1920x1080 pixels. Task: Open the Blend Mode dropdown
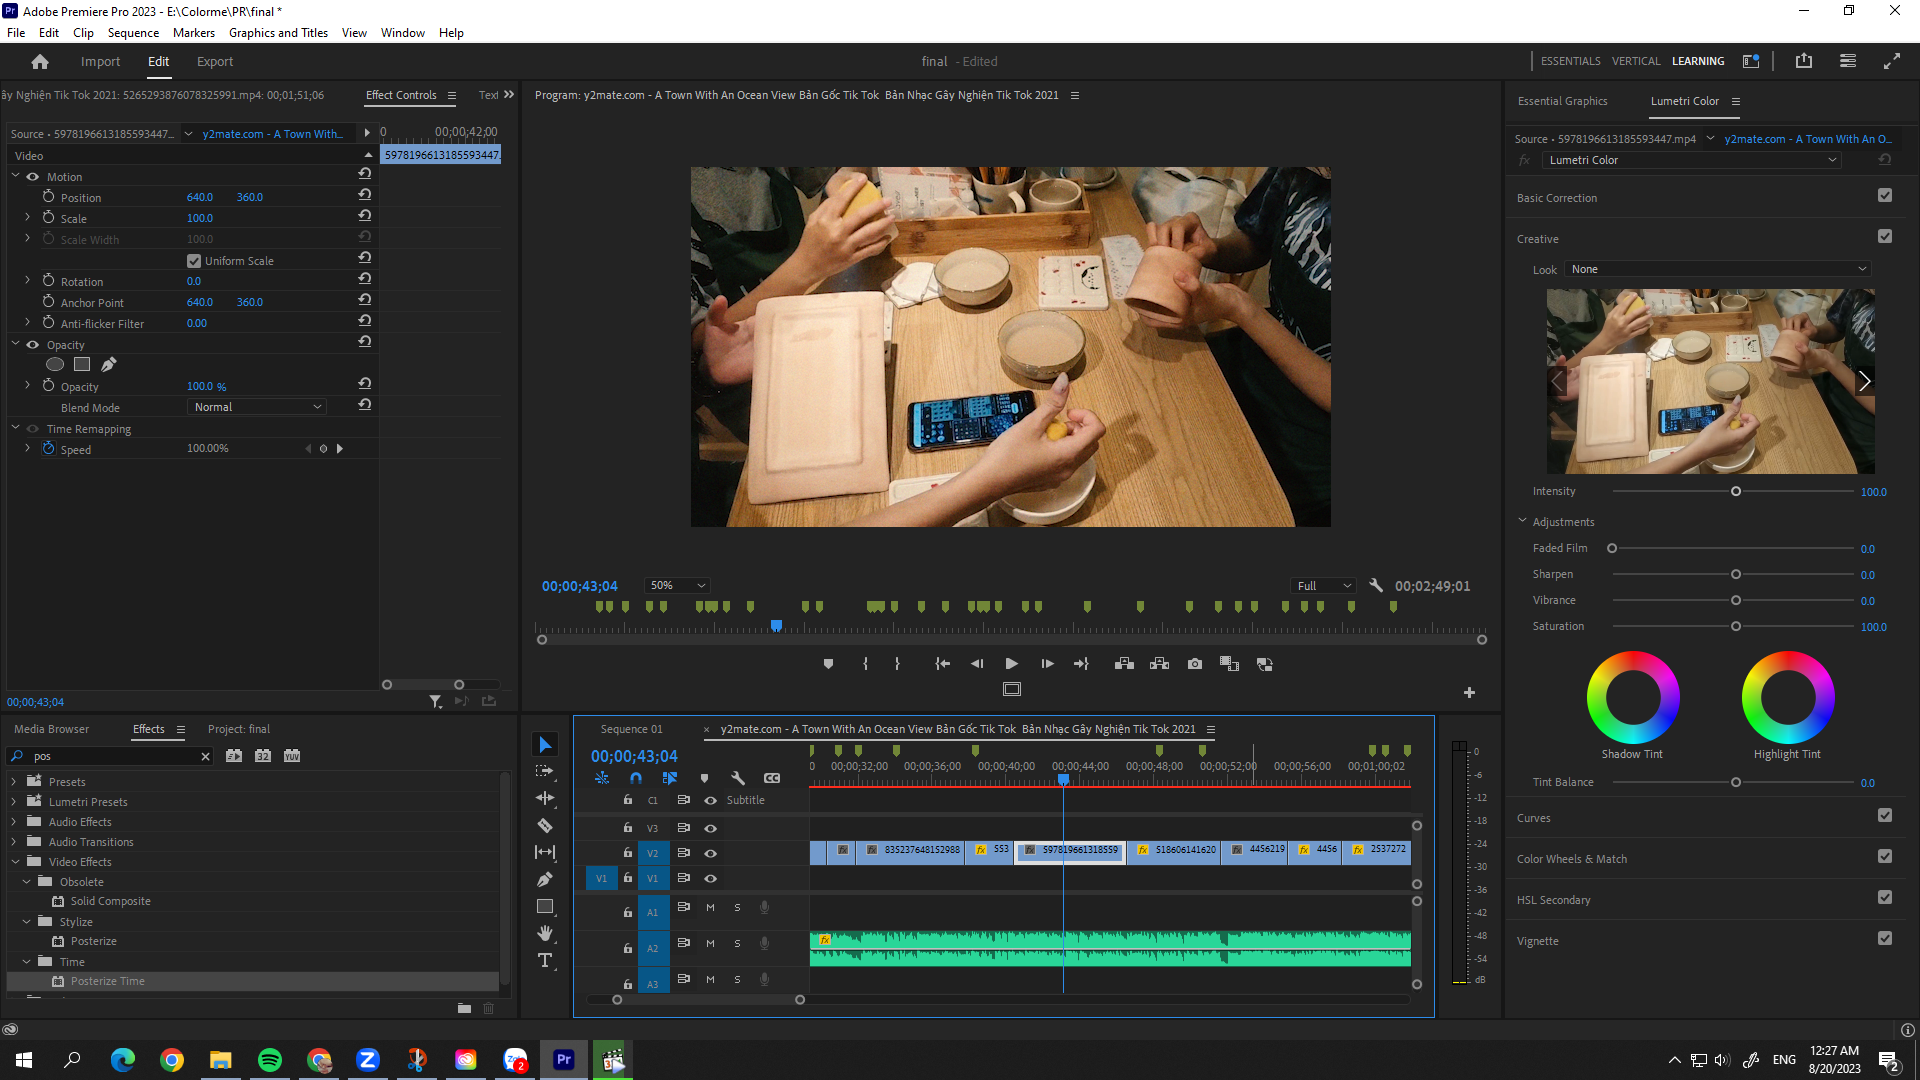(x=257, y=407)
